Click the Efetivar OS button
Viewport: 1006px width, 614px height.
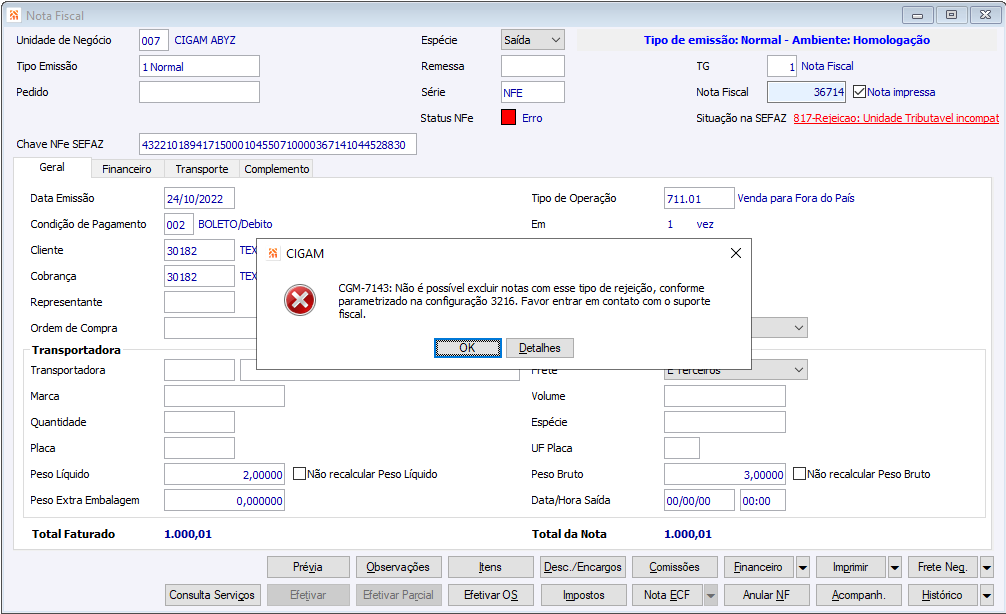click(x=491, y=595)
